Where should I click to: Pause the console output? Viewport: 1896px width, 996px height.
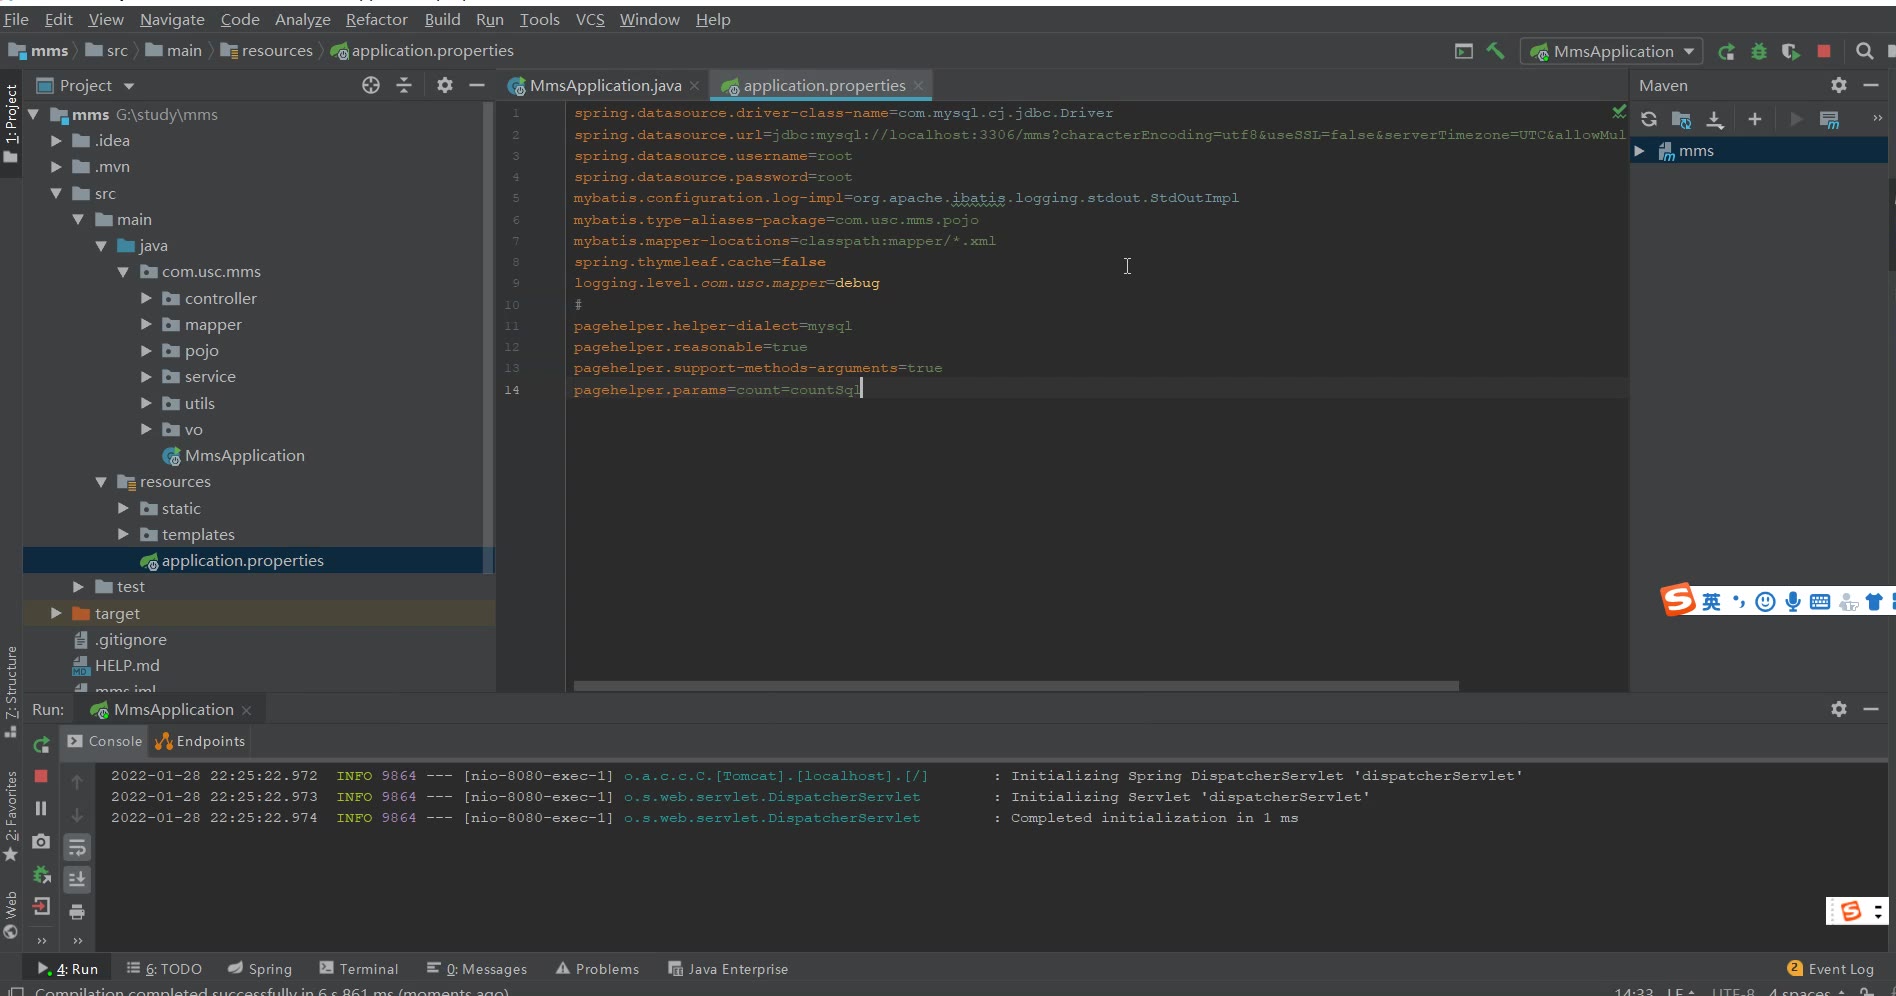41,808
